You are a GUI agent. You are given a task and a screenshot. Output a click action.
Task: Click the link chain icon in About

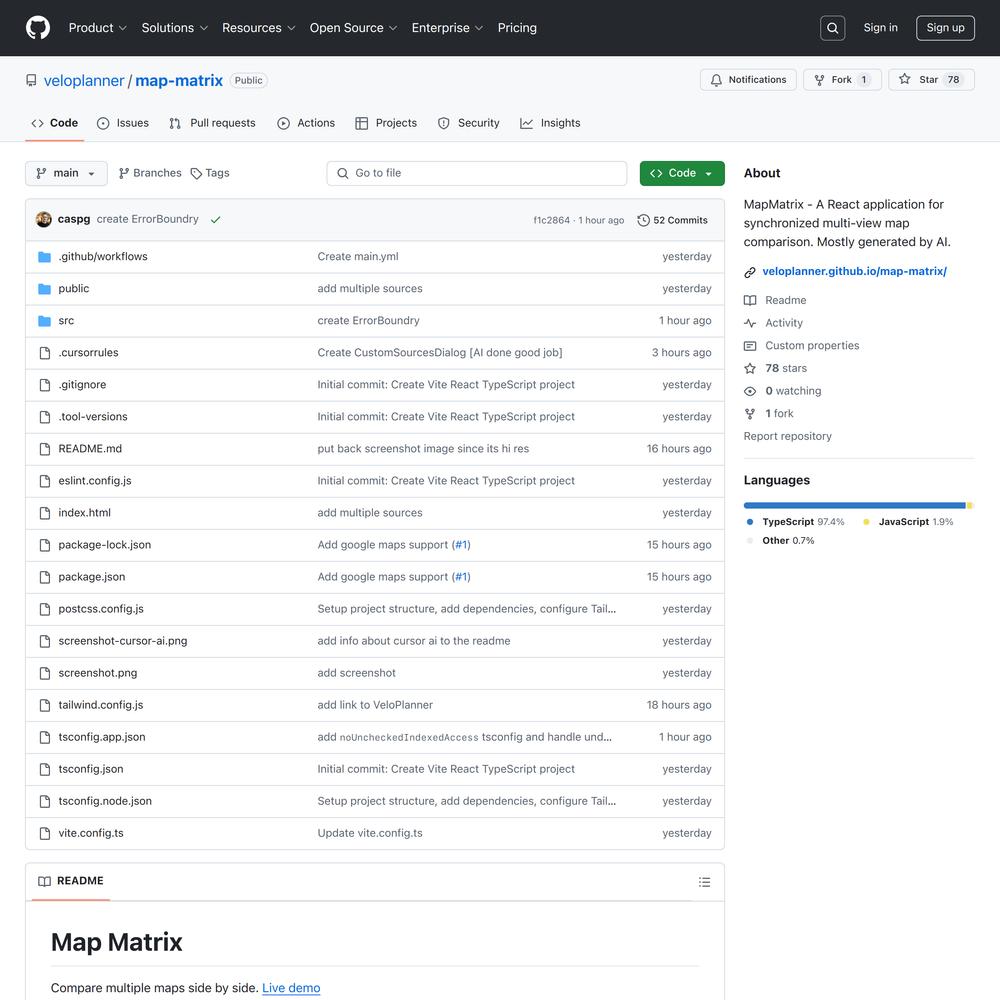pos(750,272)
